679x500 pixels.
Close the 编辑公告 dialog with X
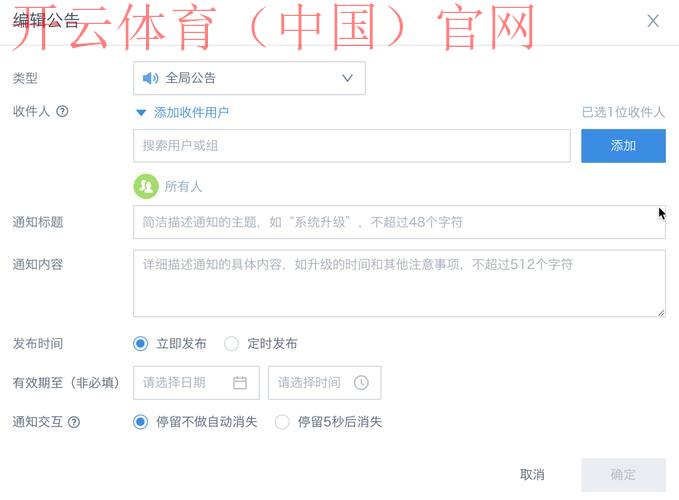(x=653, y=21)
